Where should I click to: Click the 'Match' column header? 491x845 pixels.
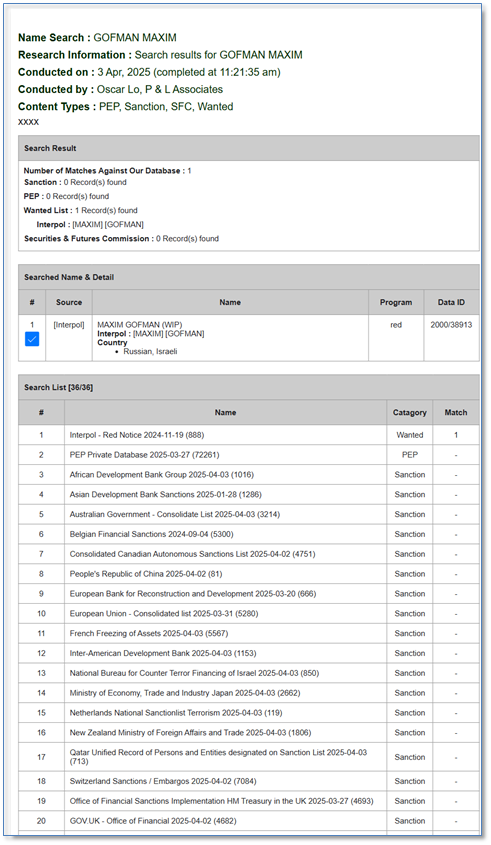point(455,412)
